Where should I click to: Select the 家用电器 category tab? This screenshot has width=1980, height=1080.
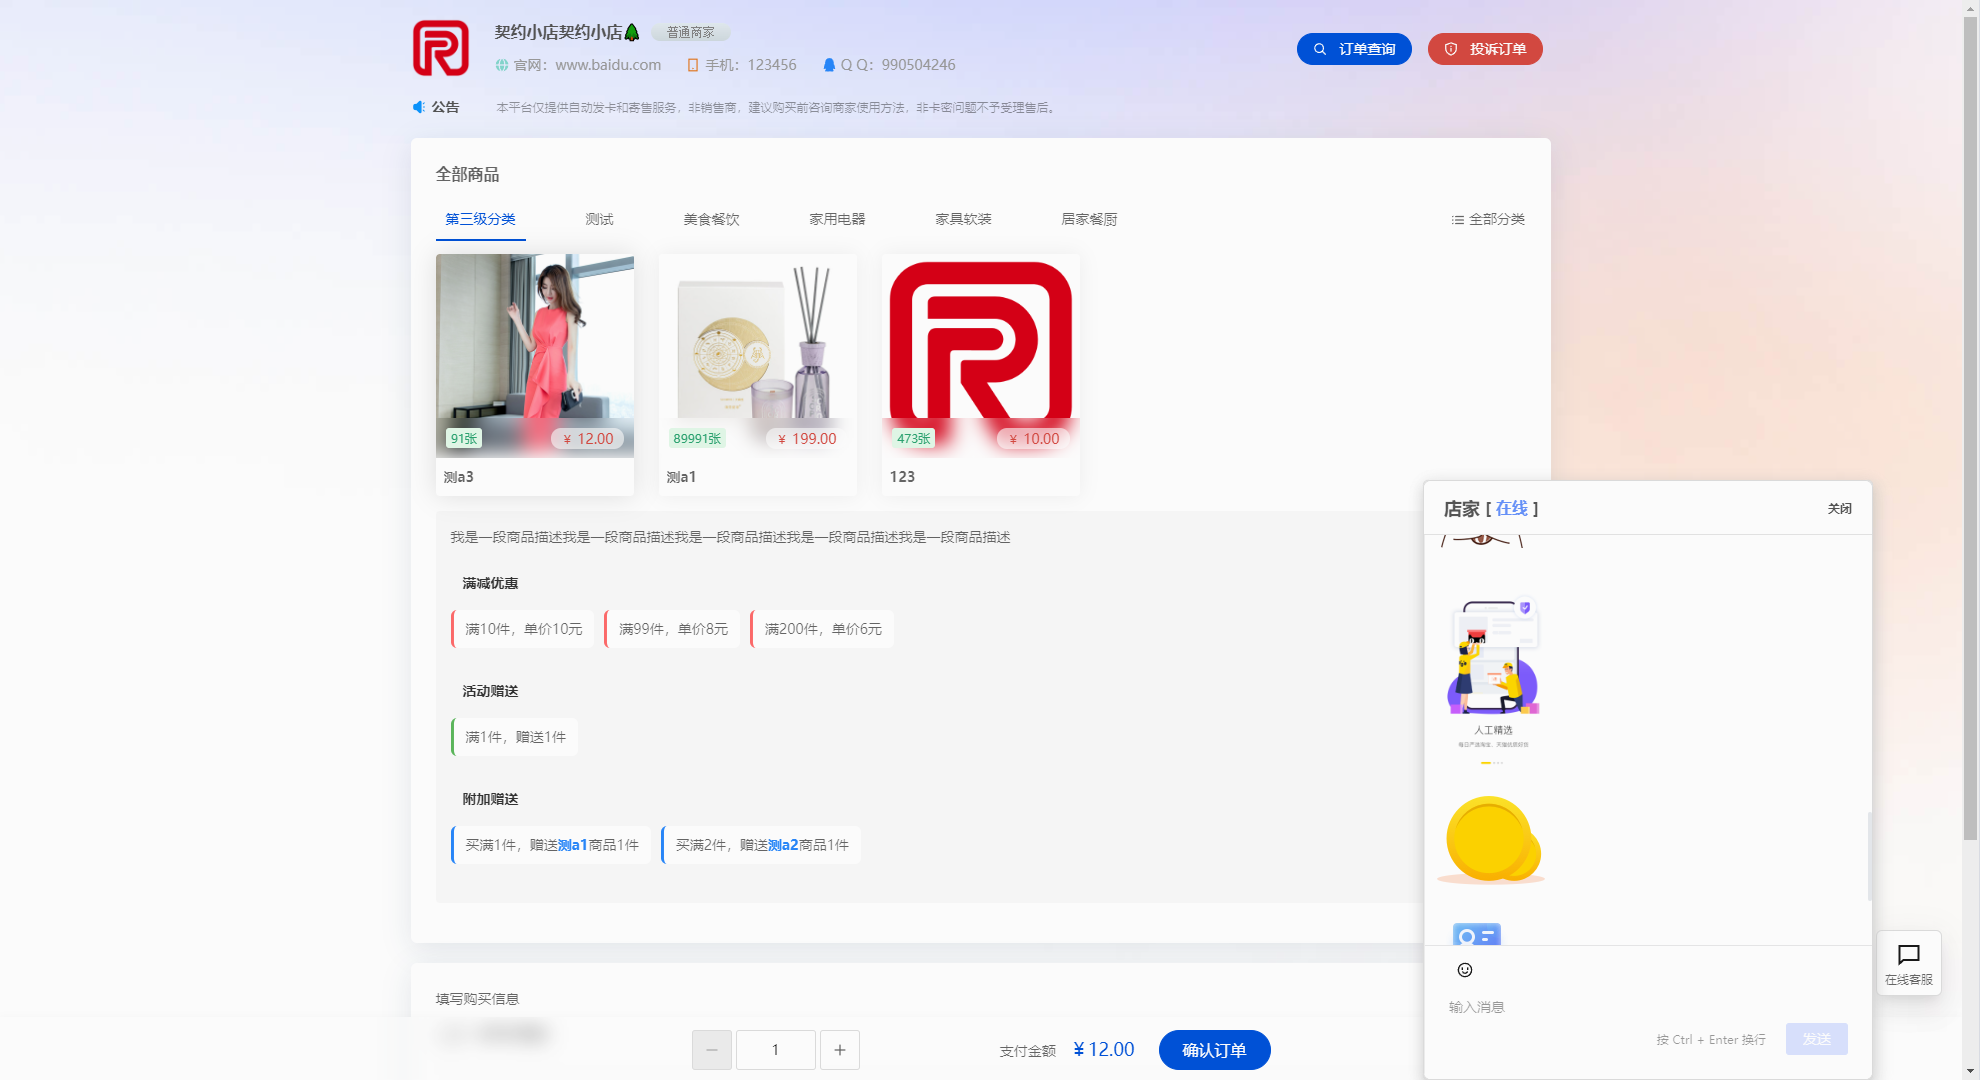coord(837,219)
